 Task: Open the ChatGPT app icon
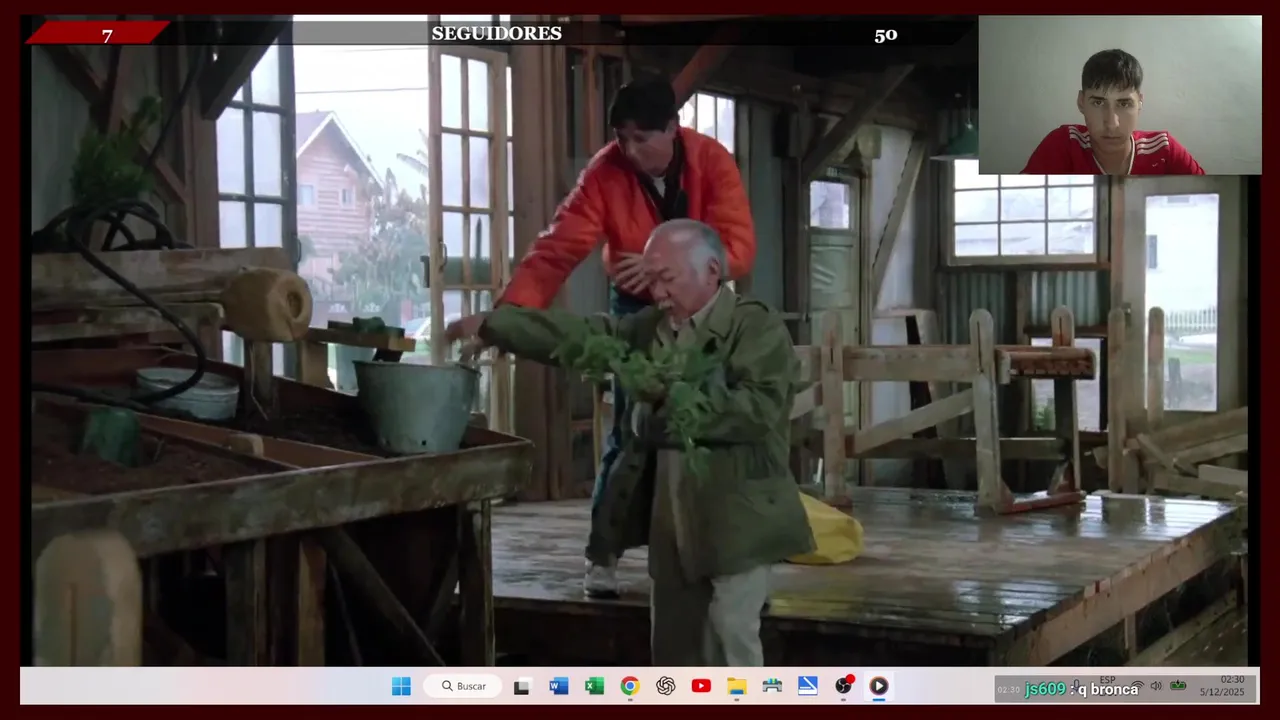(665, 686)
